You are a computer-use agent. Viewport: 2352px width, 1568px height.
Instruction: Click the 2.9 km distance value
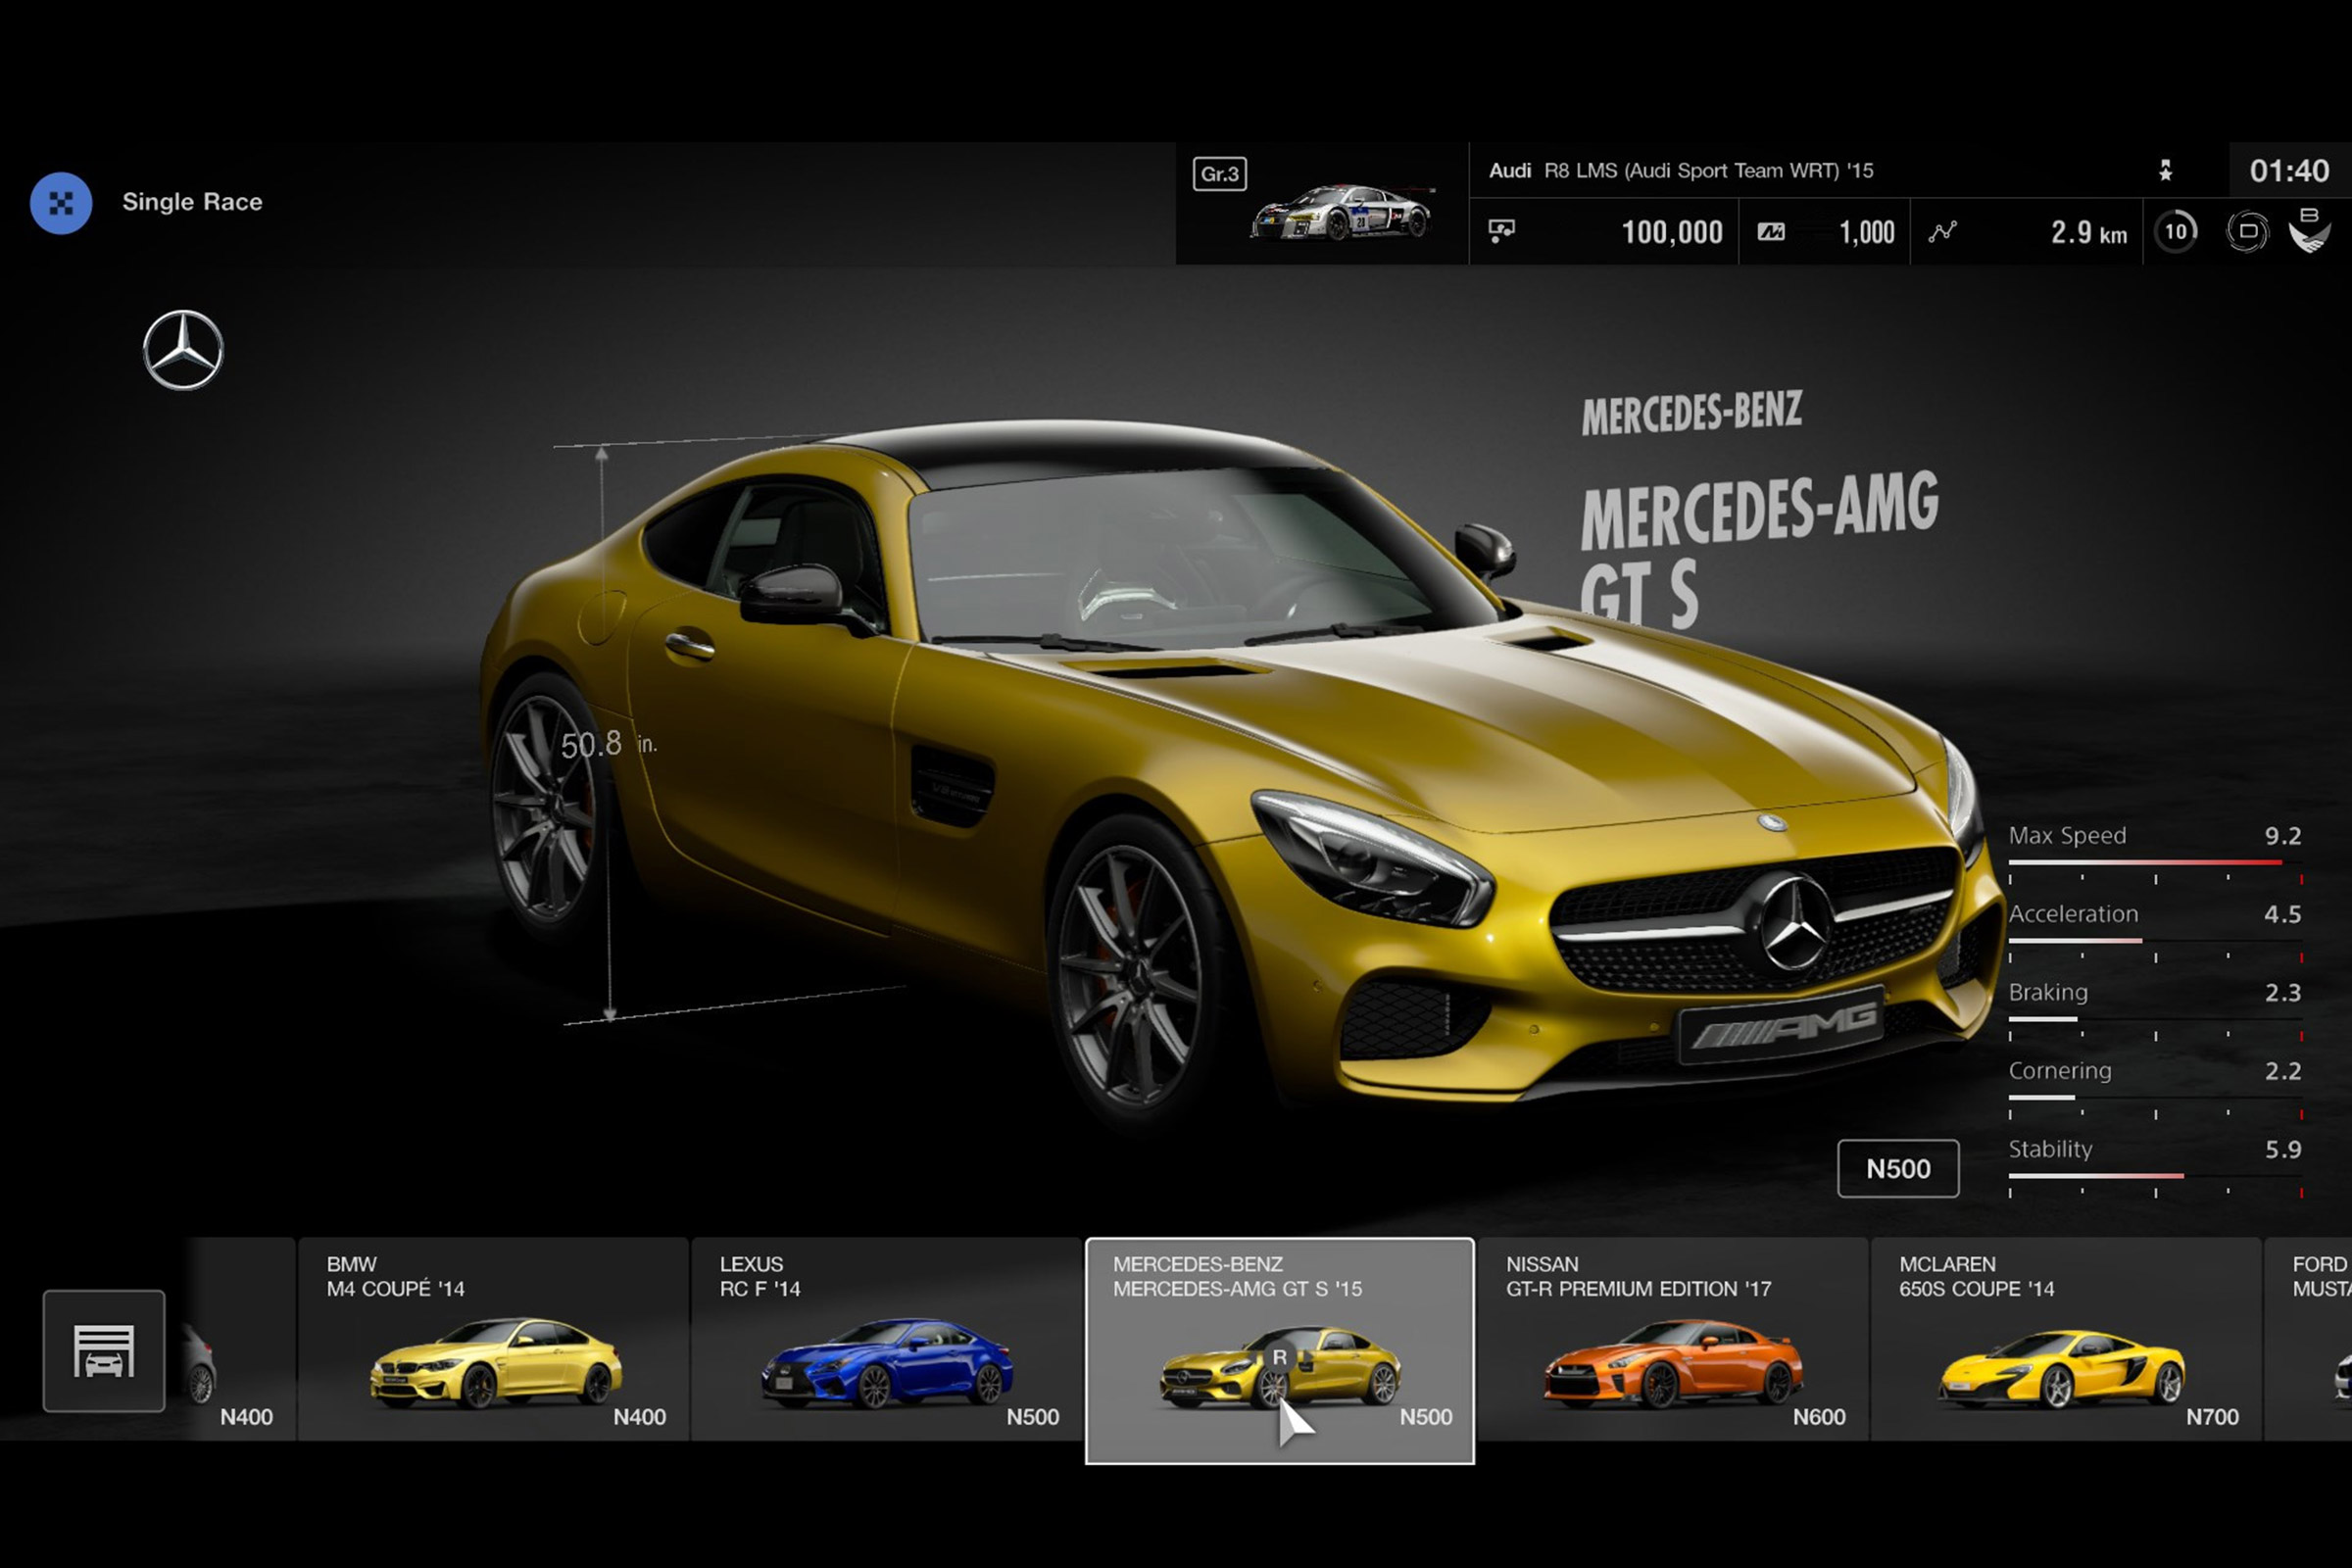tap(2089, 233)
